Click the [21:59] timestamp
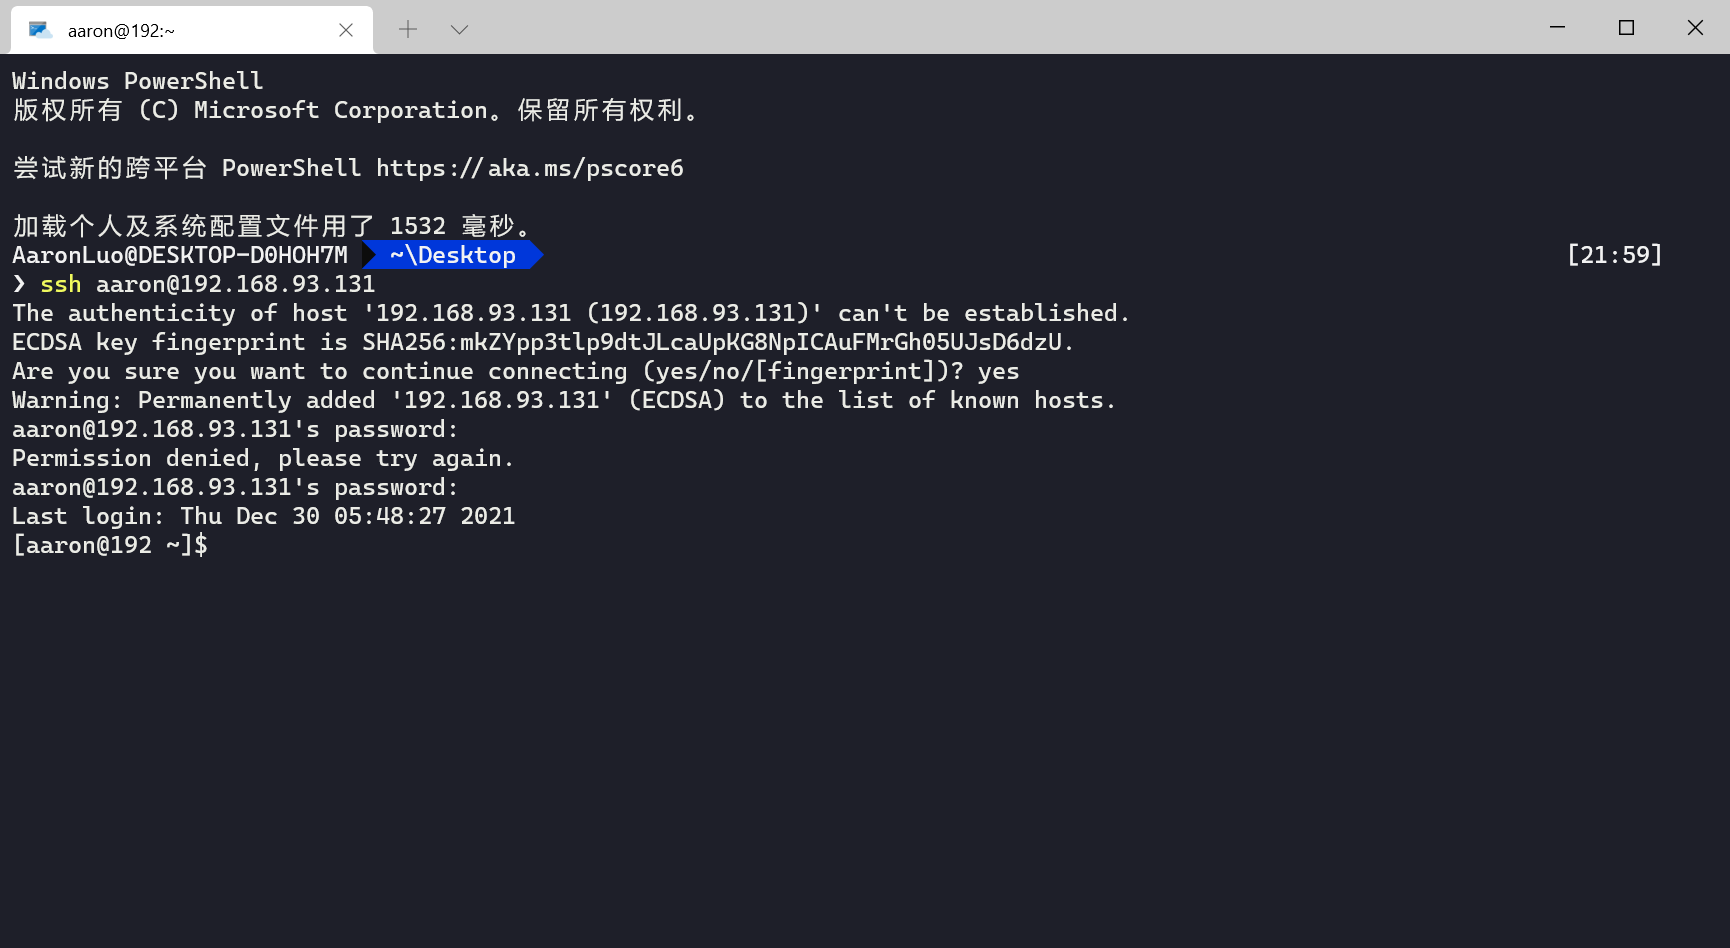 point(1614,255)
